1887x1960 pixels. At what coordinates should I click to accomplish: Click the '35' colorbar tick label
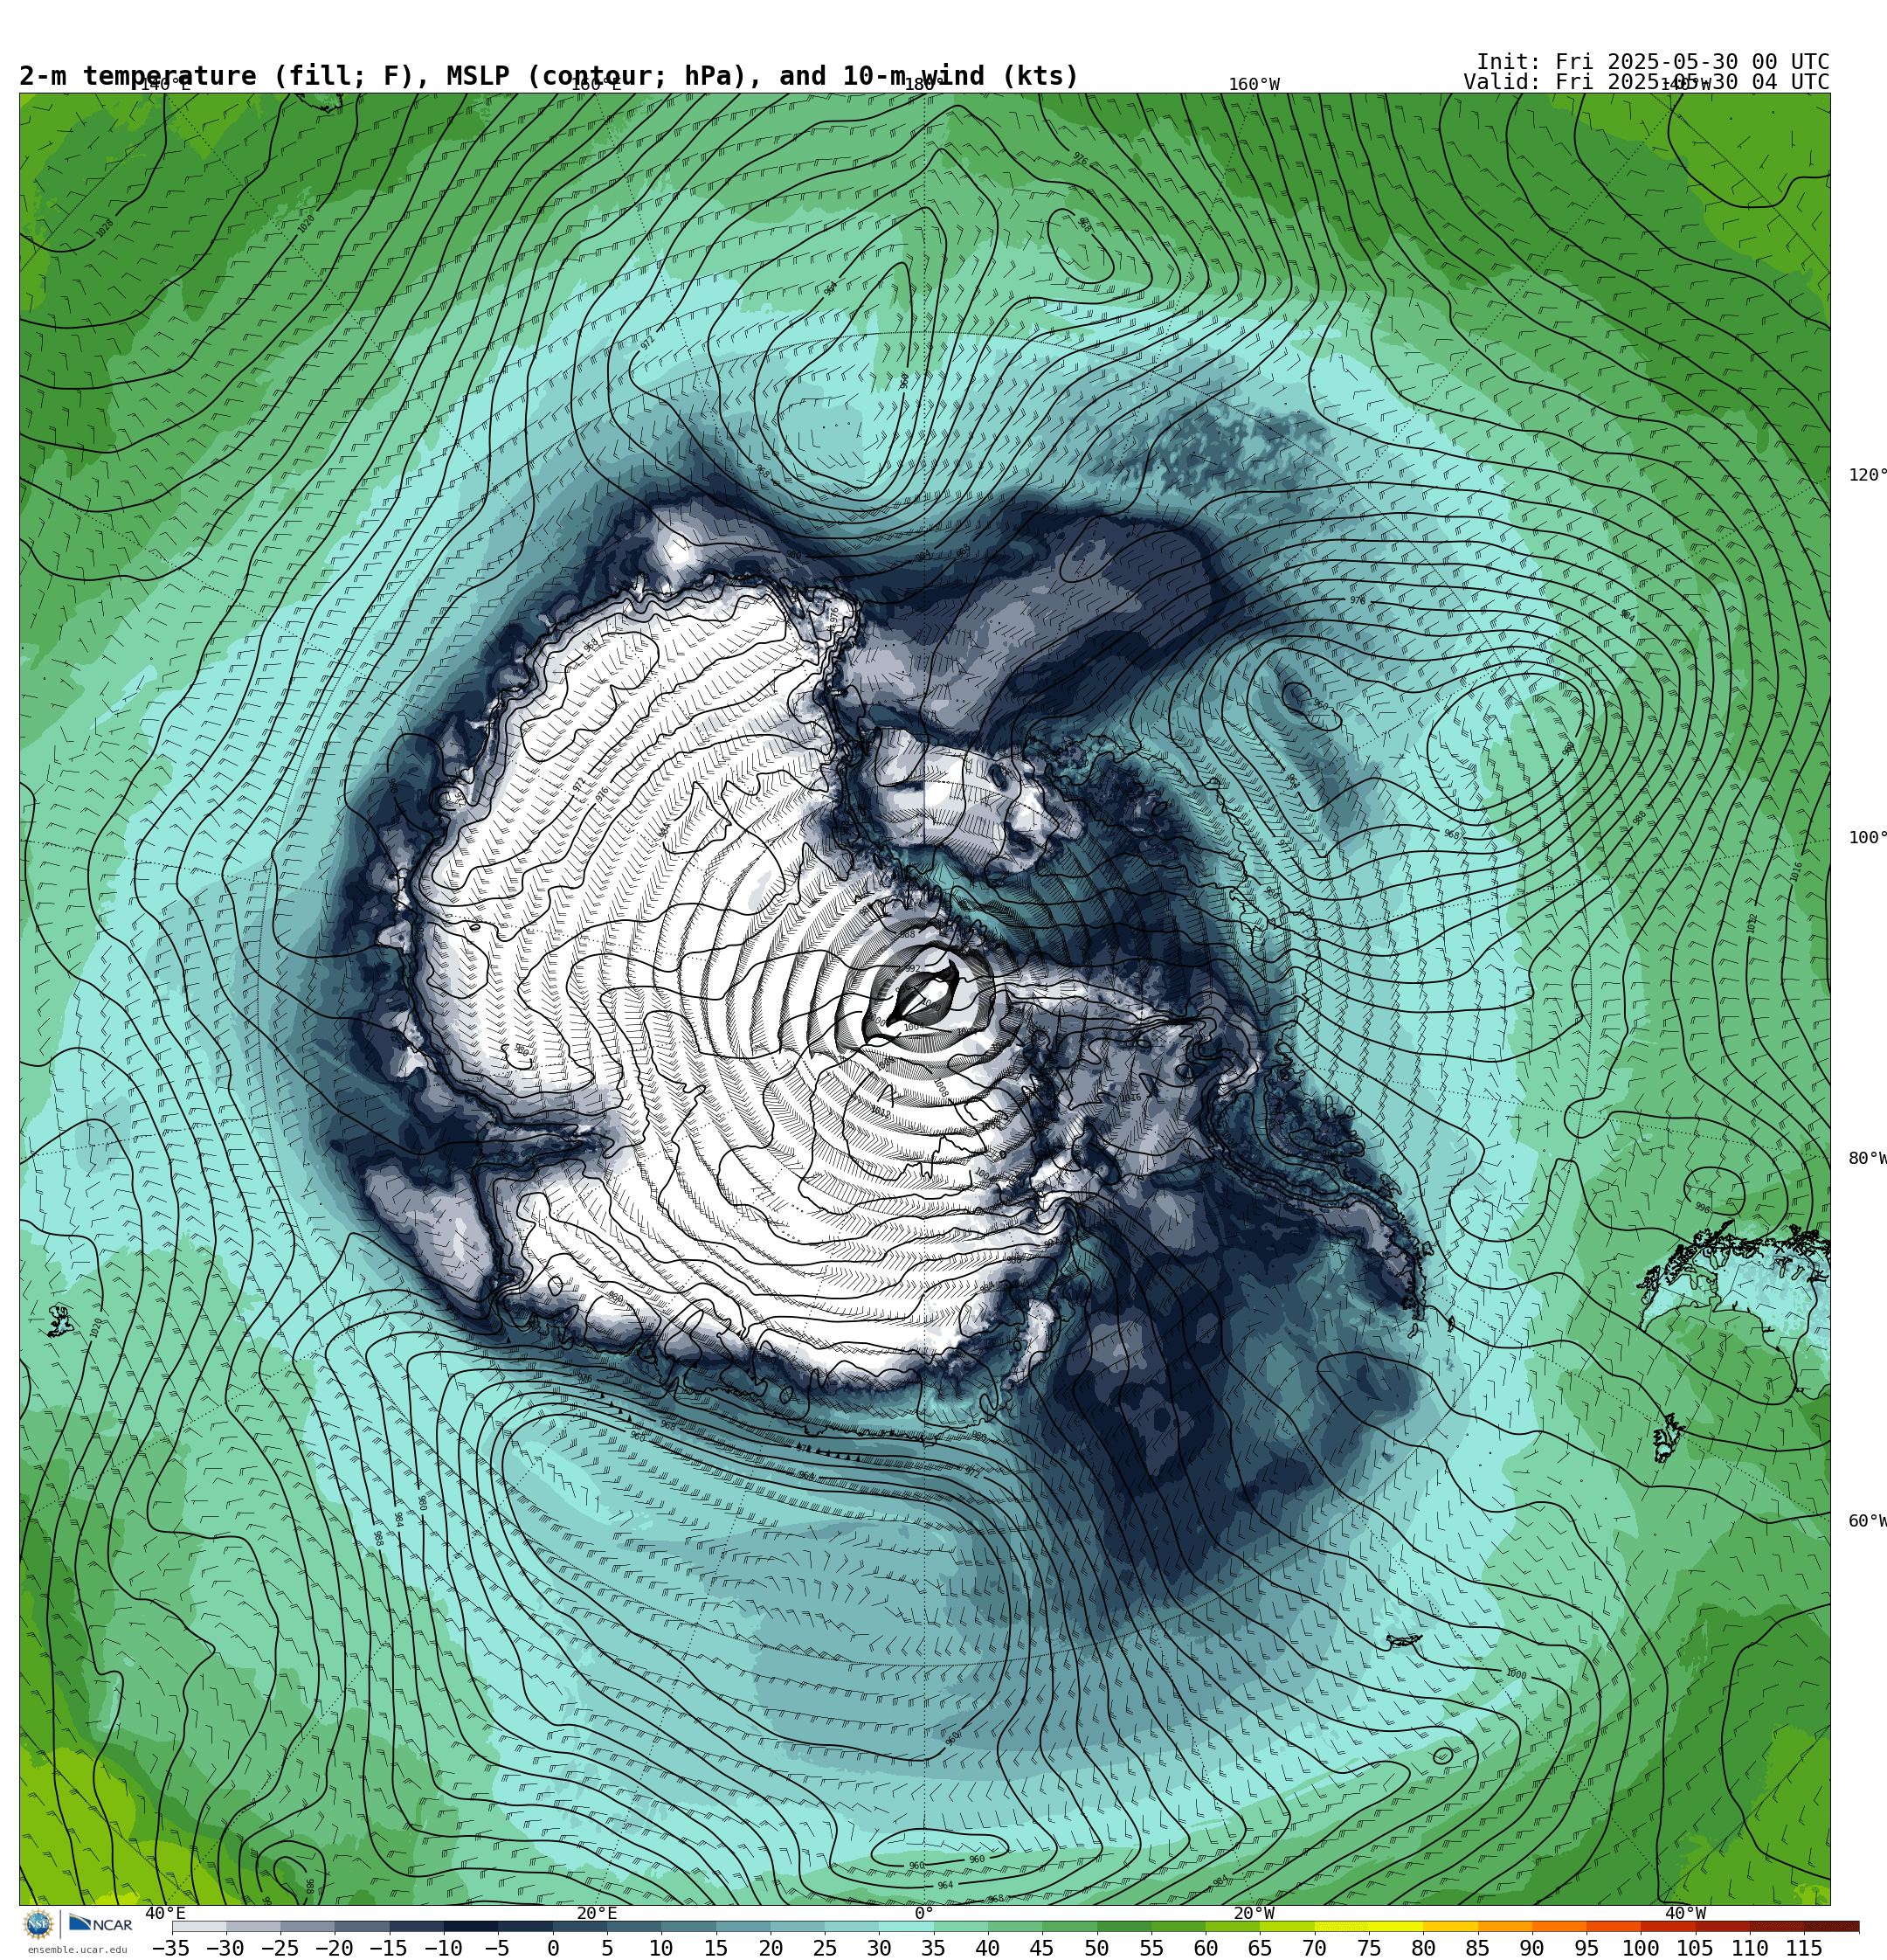coord(933,1948)
